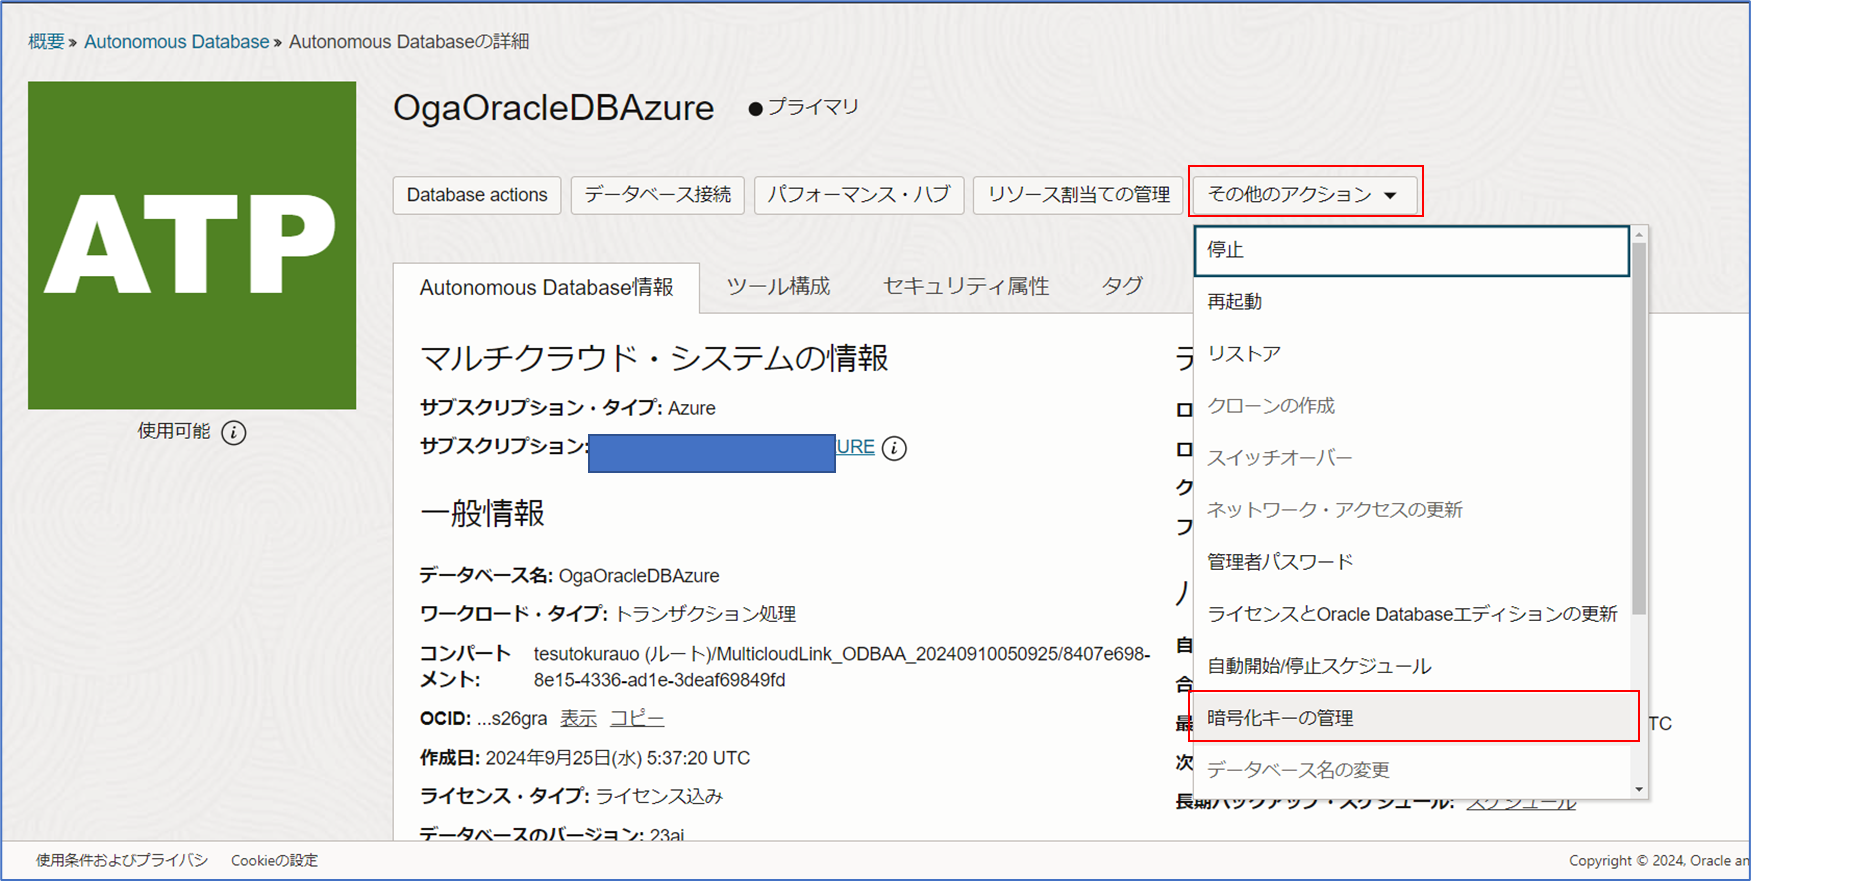Image resolution: width=1865 pixels, height=881 pixels.
Task: Click the Autonomous Databaseの詳細 breadcrumb text
Action: coord(409,42)
